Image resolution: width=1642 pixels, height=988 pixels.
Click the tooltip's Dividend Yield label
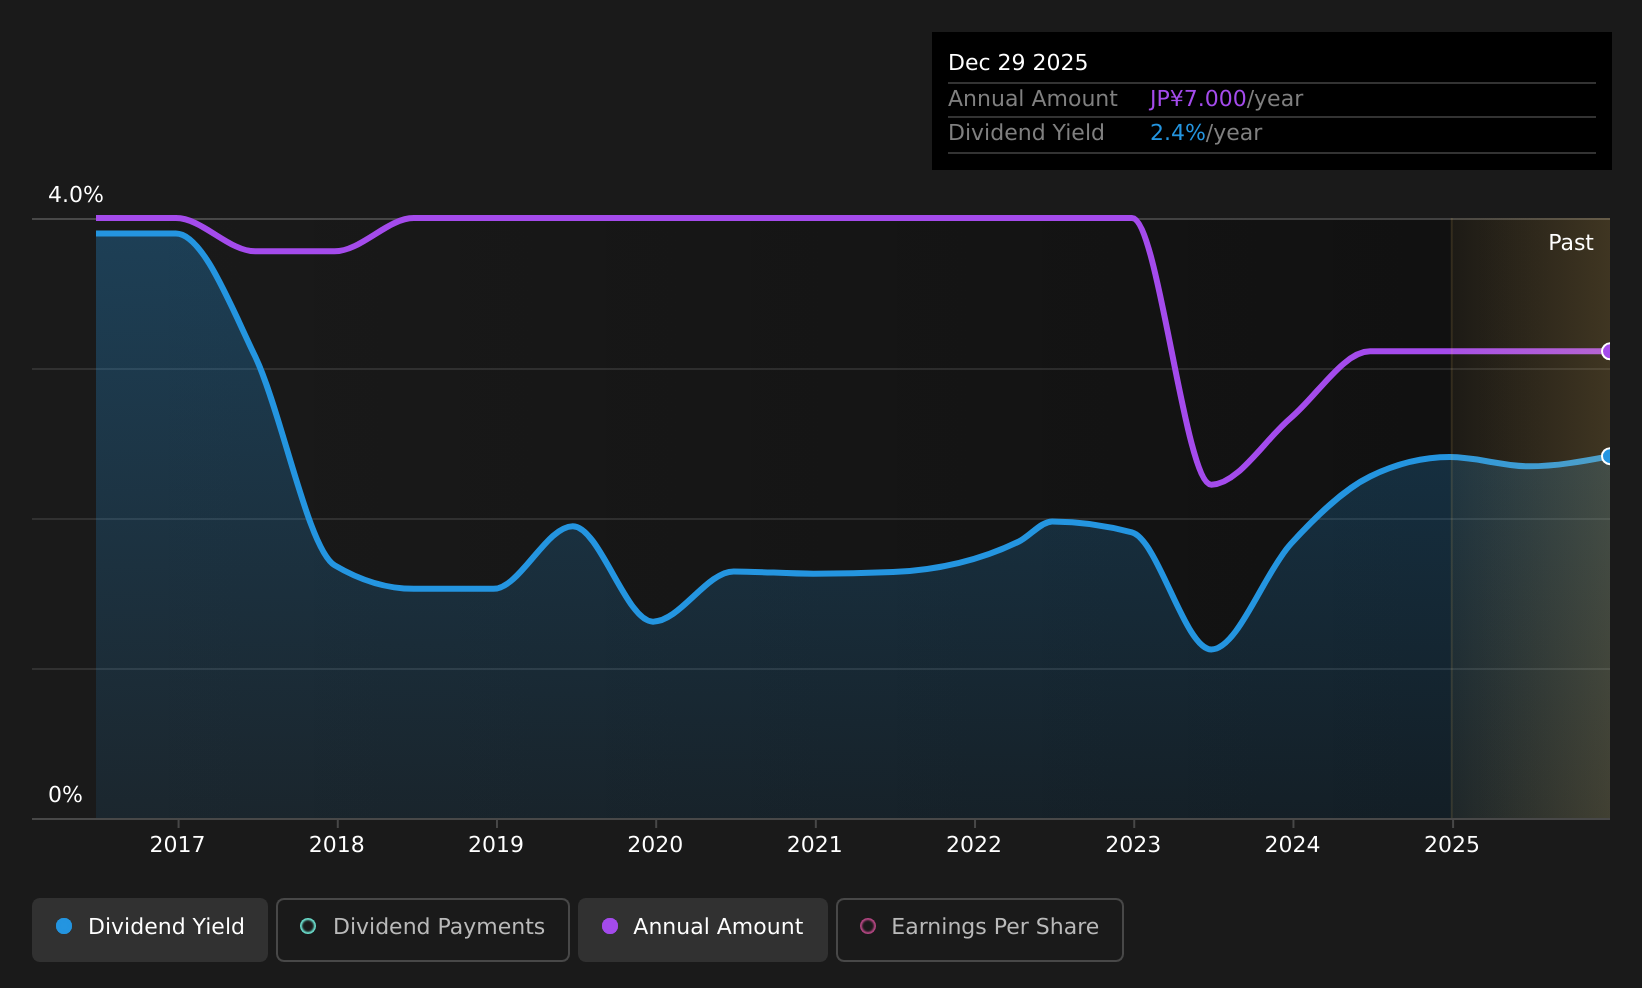(1026, 133)
